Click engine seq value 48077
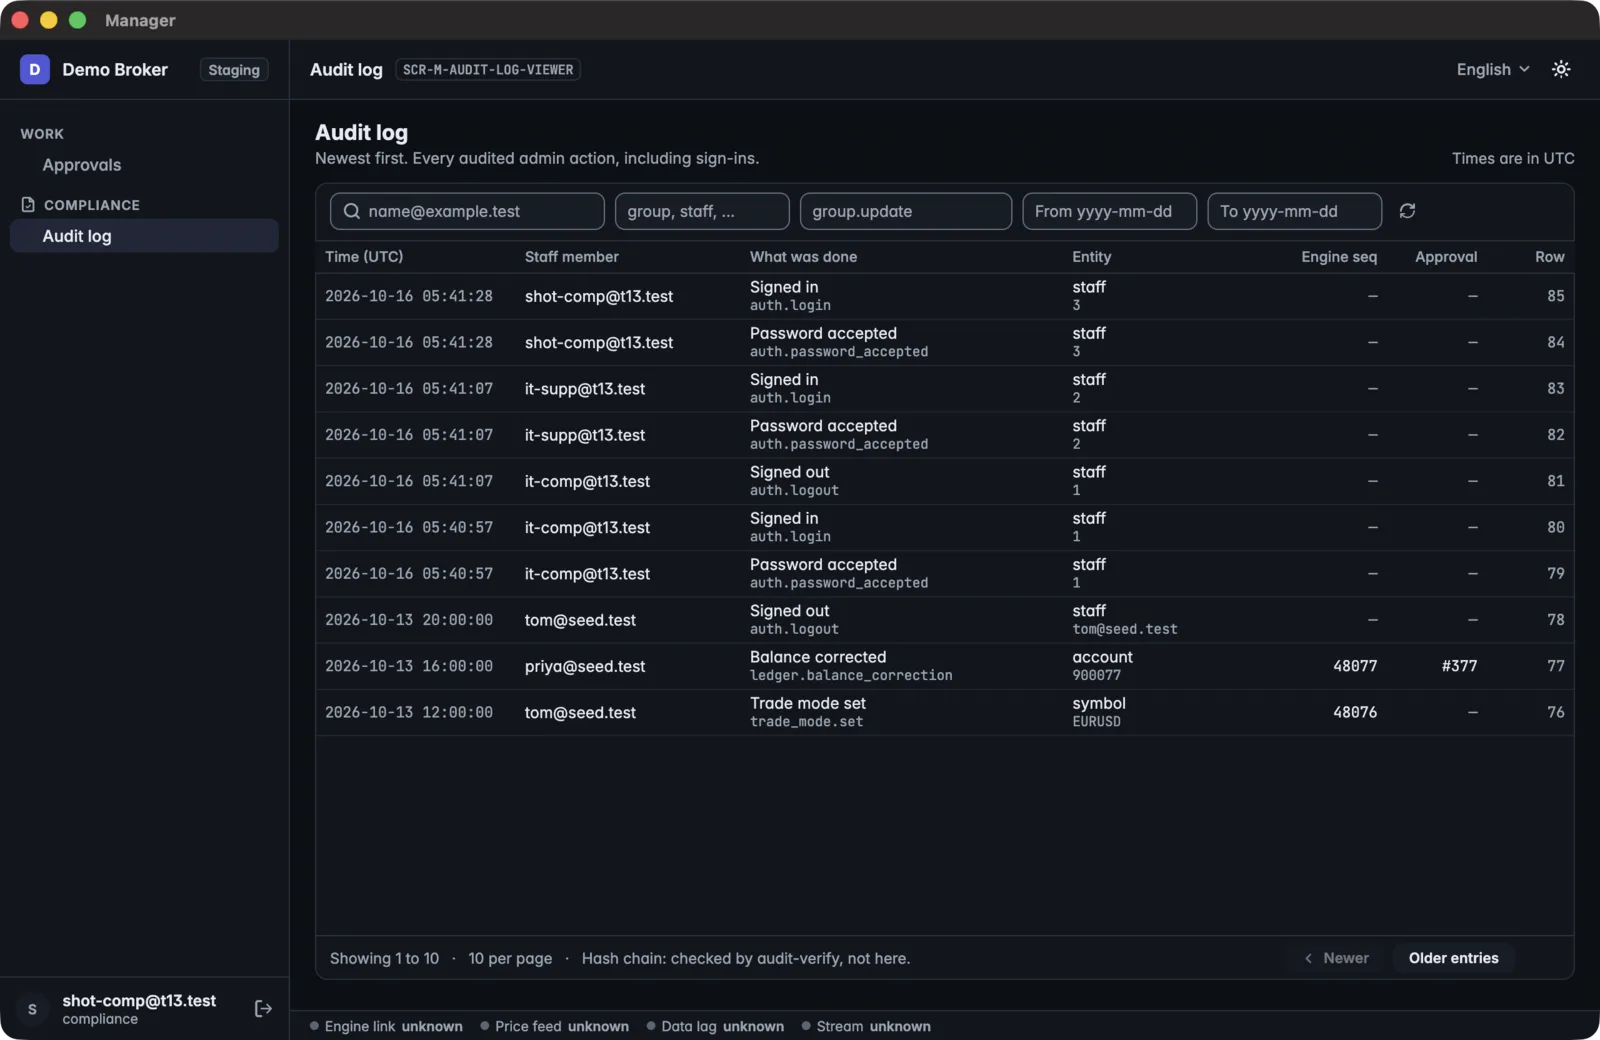Image resolution: width=1600 pixels, height=1040 pixels. pyautogui.click(x=1355, y=666)
